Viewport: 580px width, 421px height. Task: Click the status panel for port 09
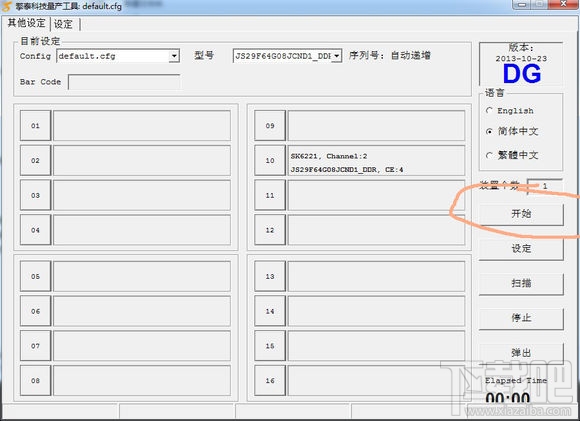[x=376, y=125]
